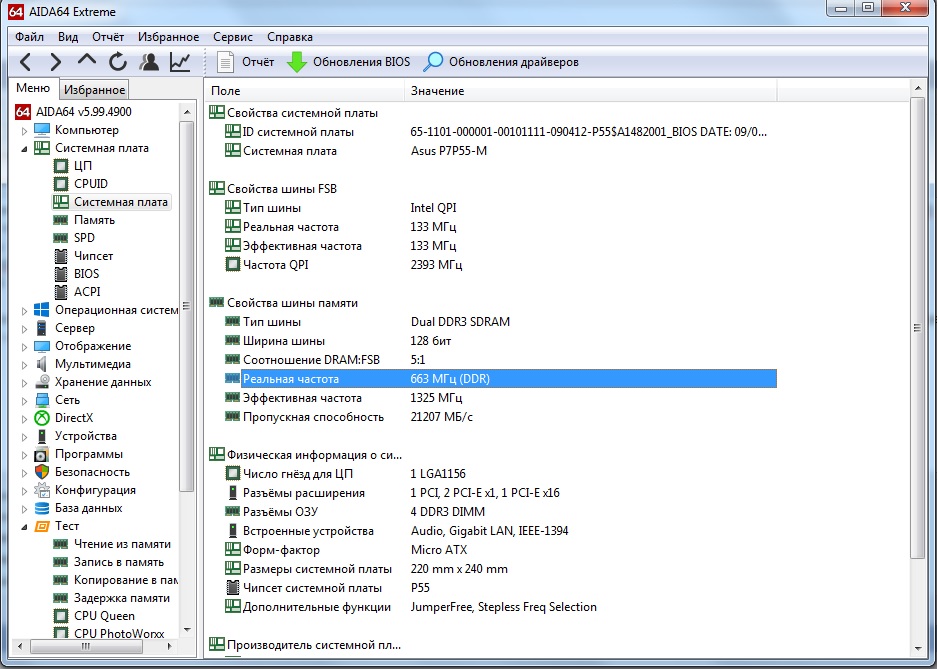The height and width of the screenshot is (669, 937).
Task: Open the graph chart toolbar icon
Action: click(x=180, y=62)
